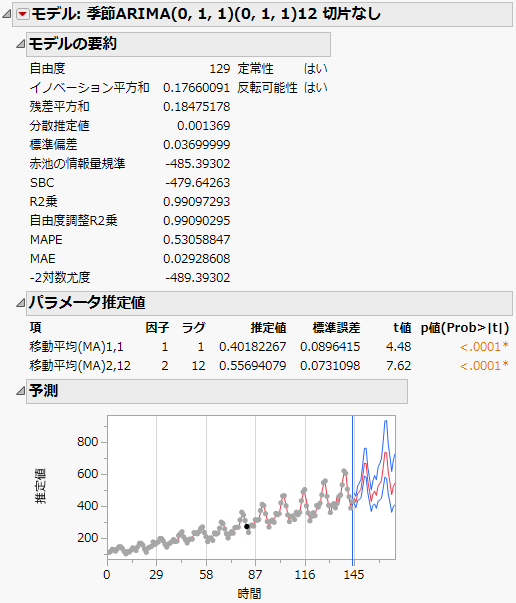Click the 項 column header
This screenshot has height=603, width=516.
click(x=35, y=328)
